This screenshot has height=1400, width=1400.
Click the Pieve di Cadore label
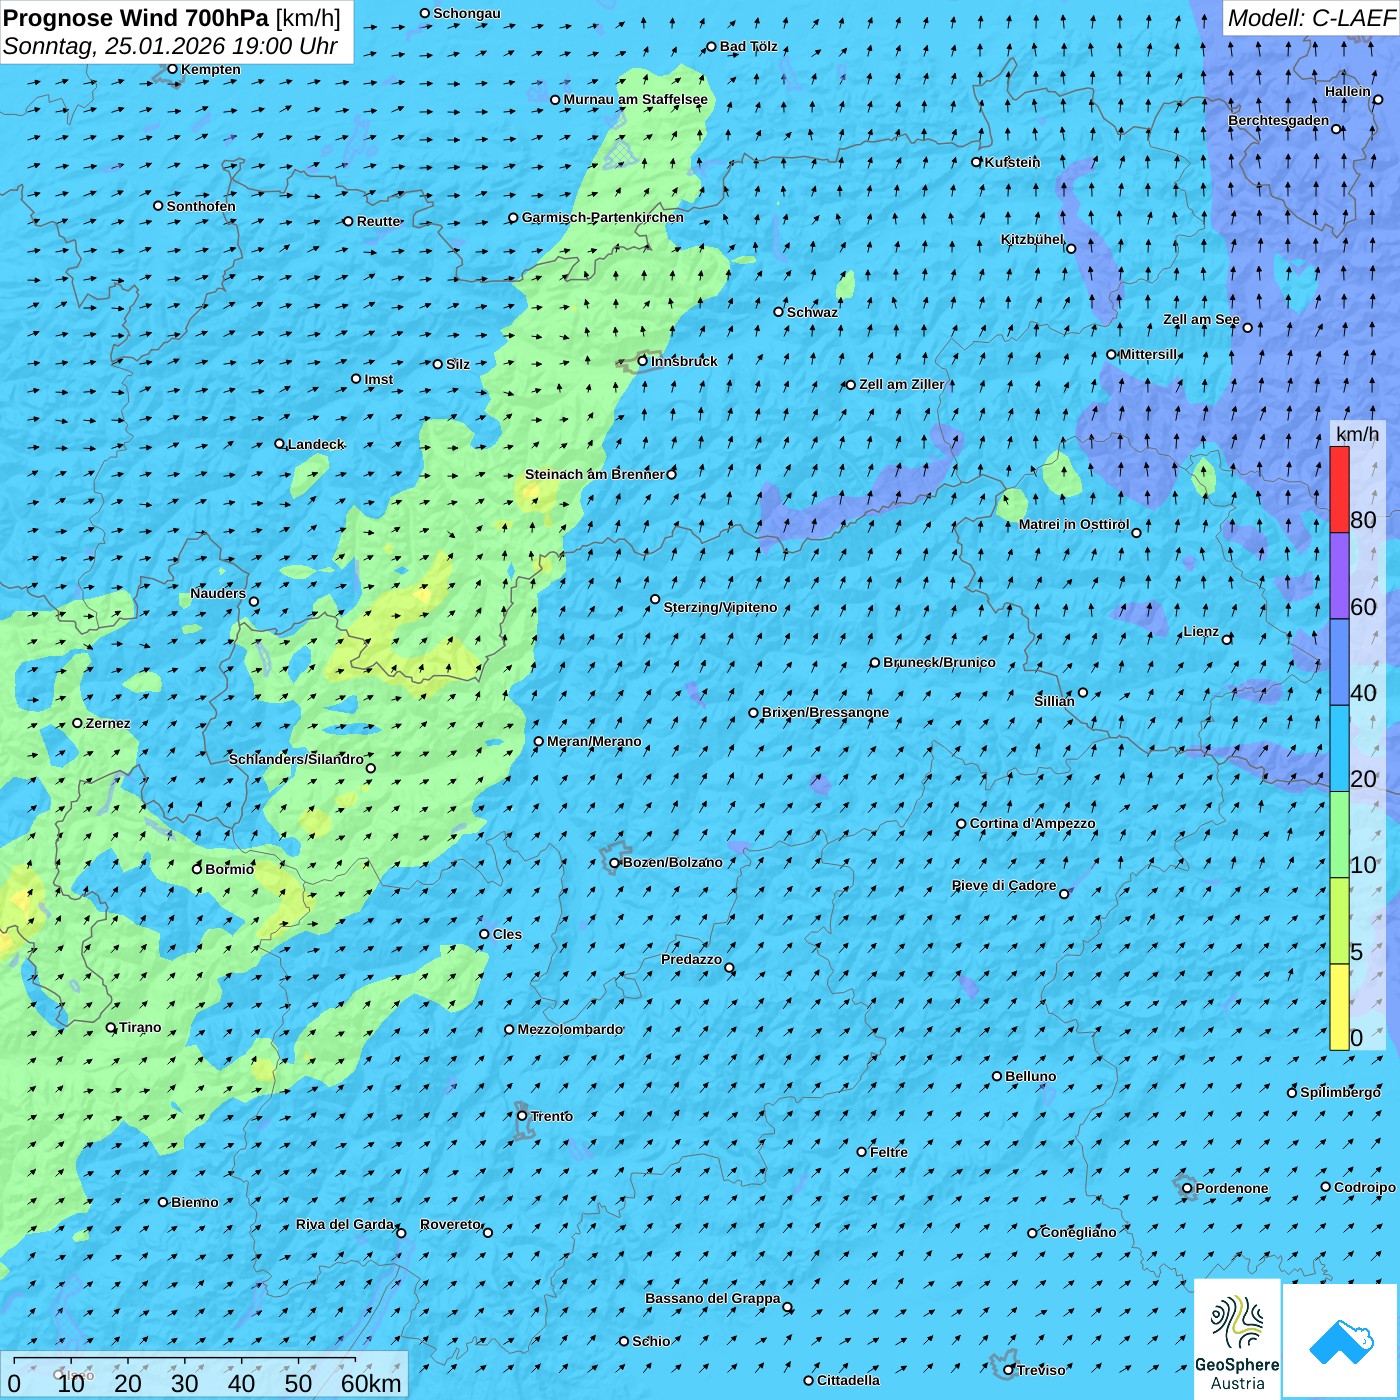click(1003, 885)
